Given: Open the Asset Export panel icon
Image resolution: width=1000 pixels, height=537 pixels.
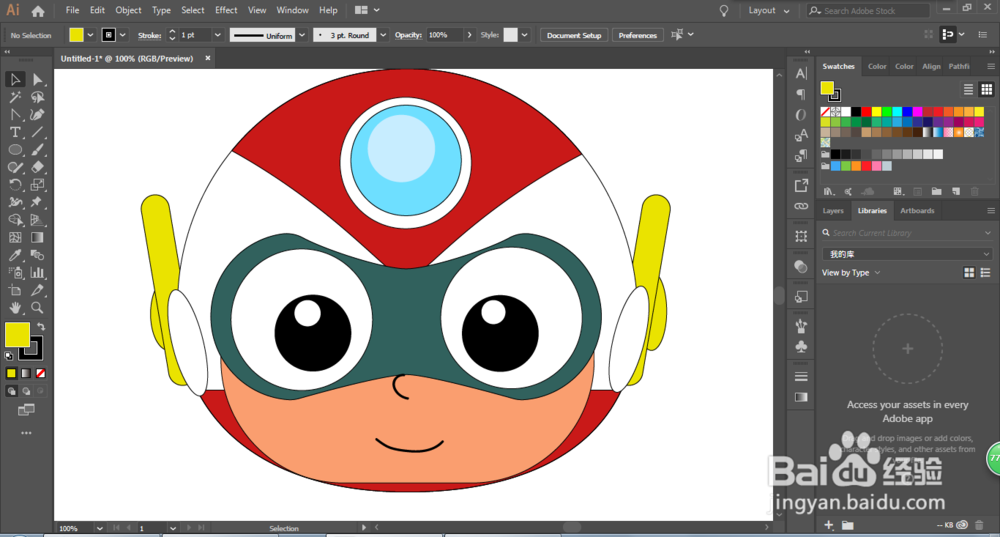Looking at the screenshot, I should click(x=801, y=186).
